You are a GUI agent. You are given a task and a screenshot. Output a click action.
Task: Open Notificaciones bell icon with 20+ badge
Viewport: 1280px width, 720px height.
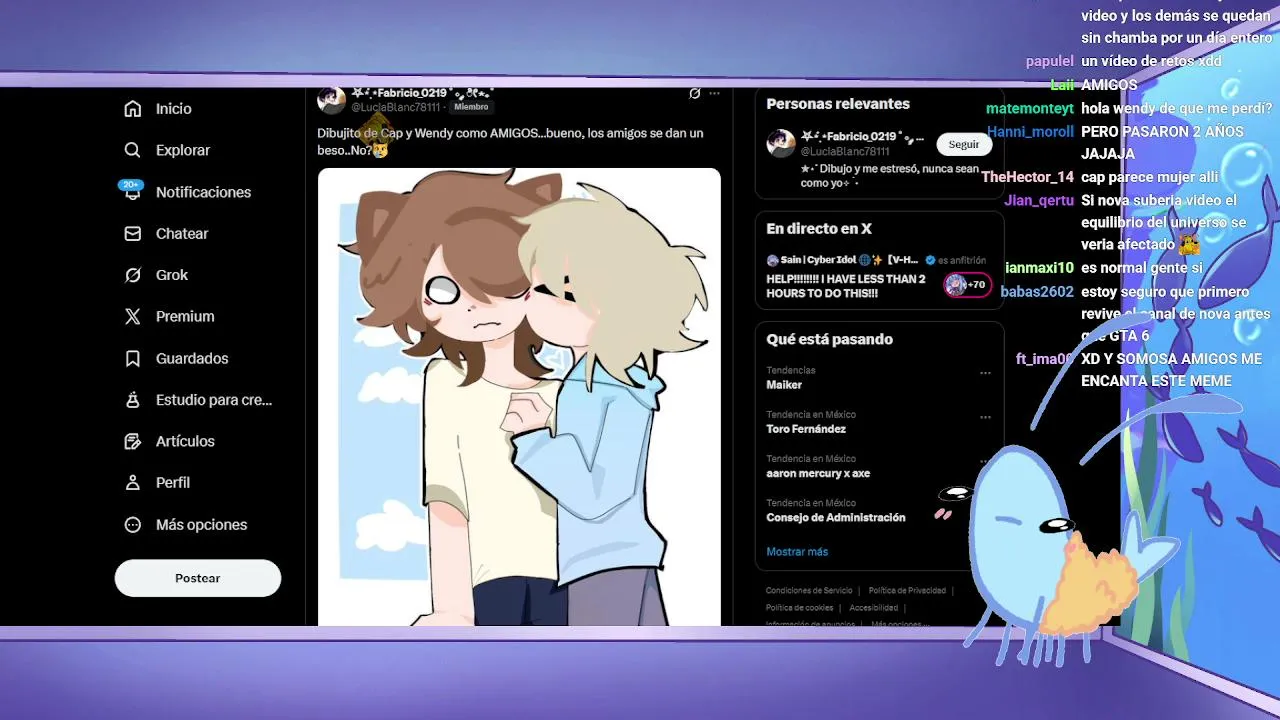(132, 191)
